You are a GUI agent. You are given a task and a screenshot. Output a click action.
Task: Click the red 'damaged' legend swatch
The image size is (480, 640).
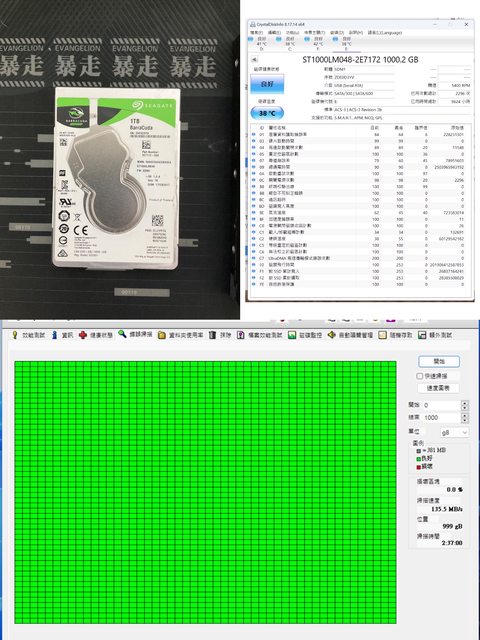click(418, 467)
